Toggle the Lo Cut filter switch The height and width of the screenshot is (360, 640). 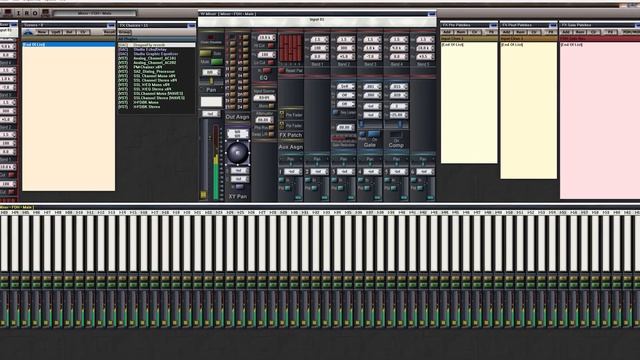(271, 62)
